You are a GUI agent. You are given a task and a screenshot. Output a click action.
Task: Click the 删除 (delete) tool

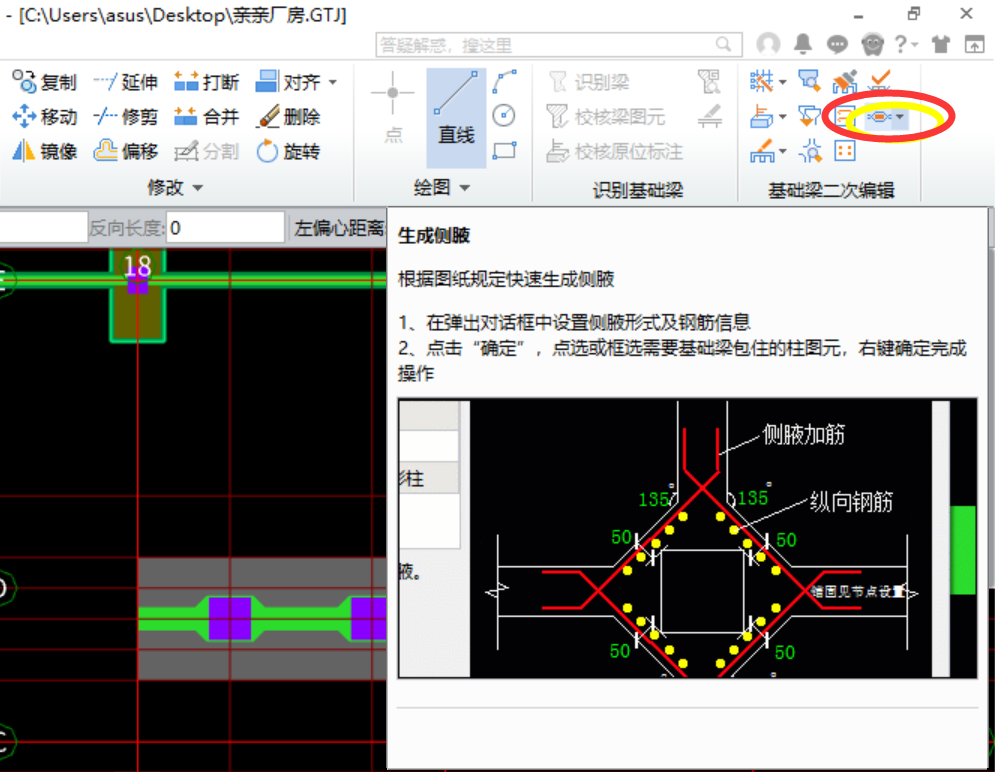coord(289,117)
